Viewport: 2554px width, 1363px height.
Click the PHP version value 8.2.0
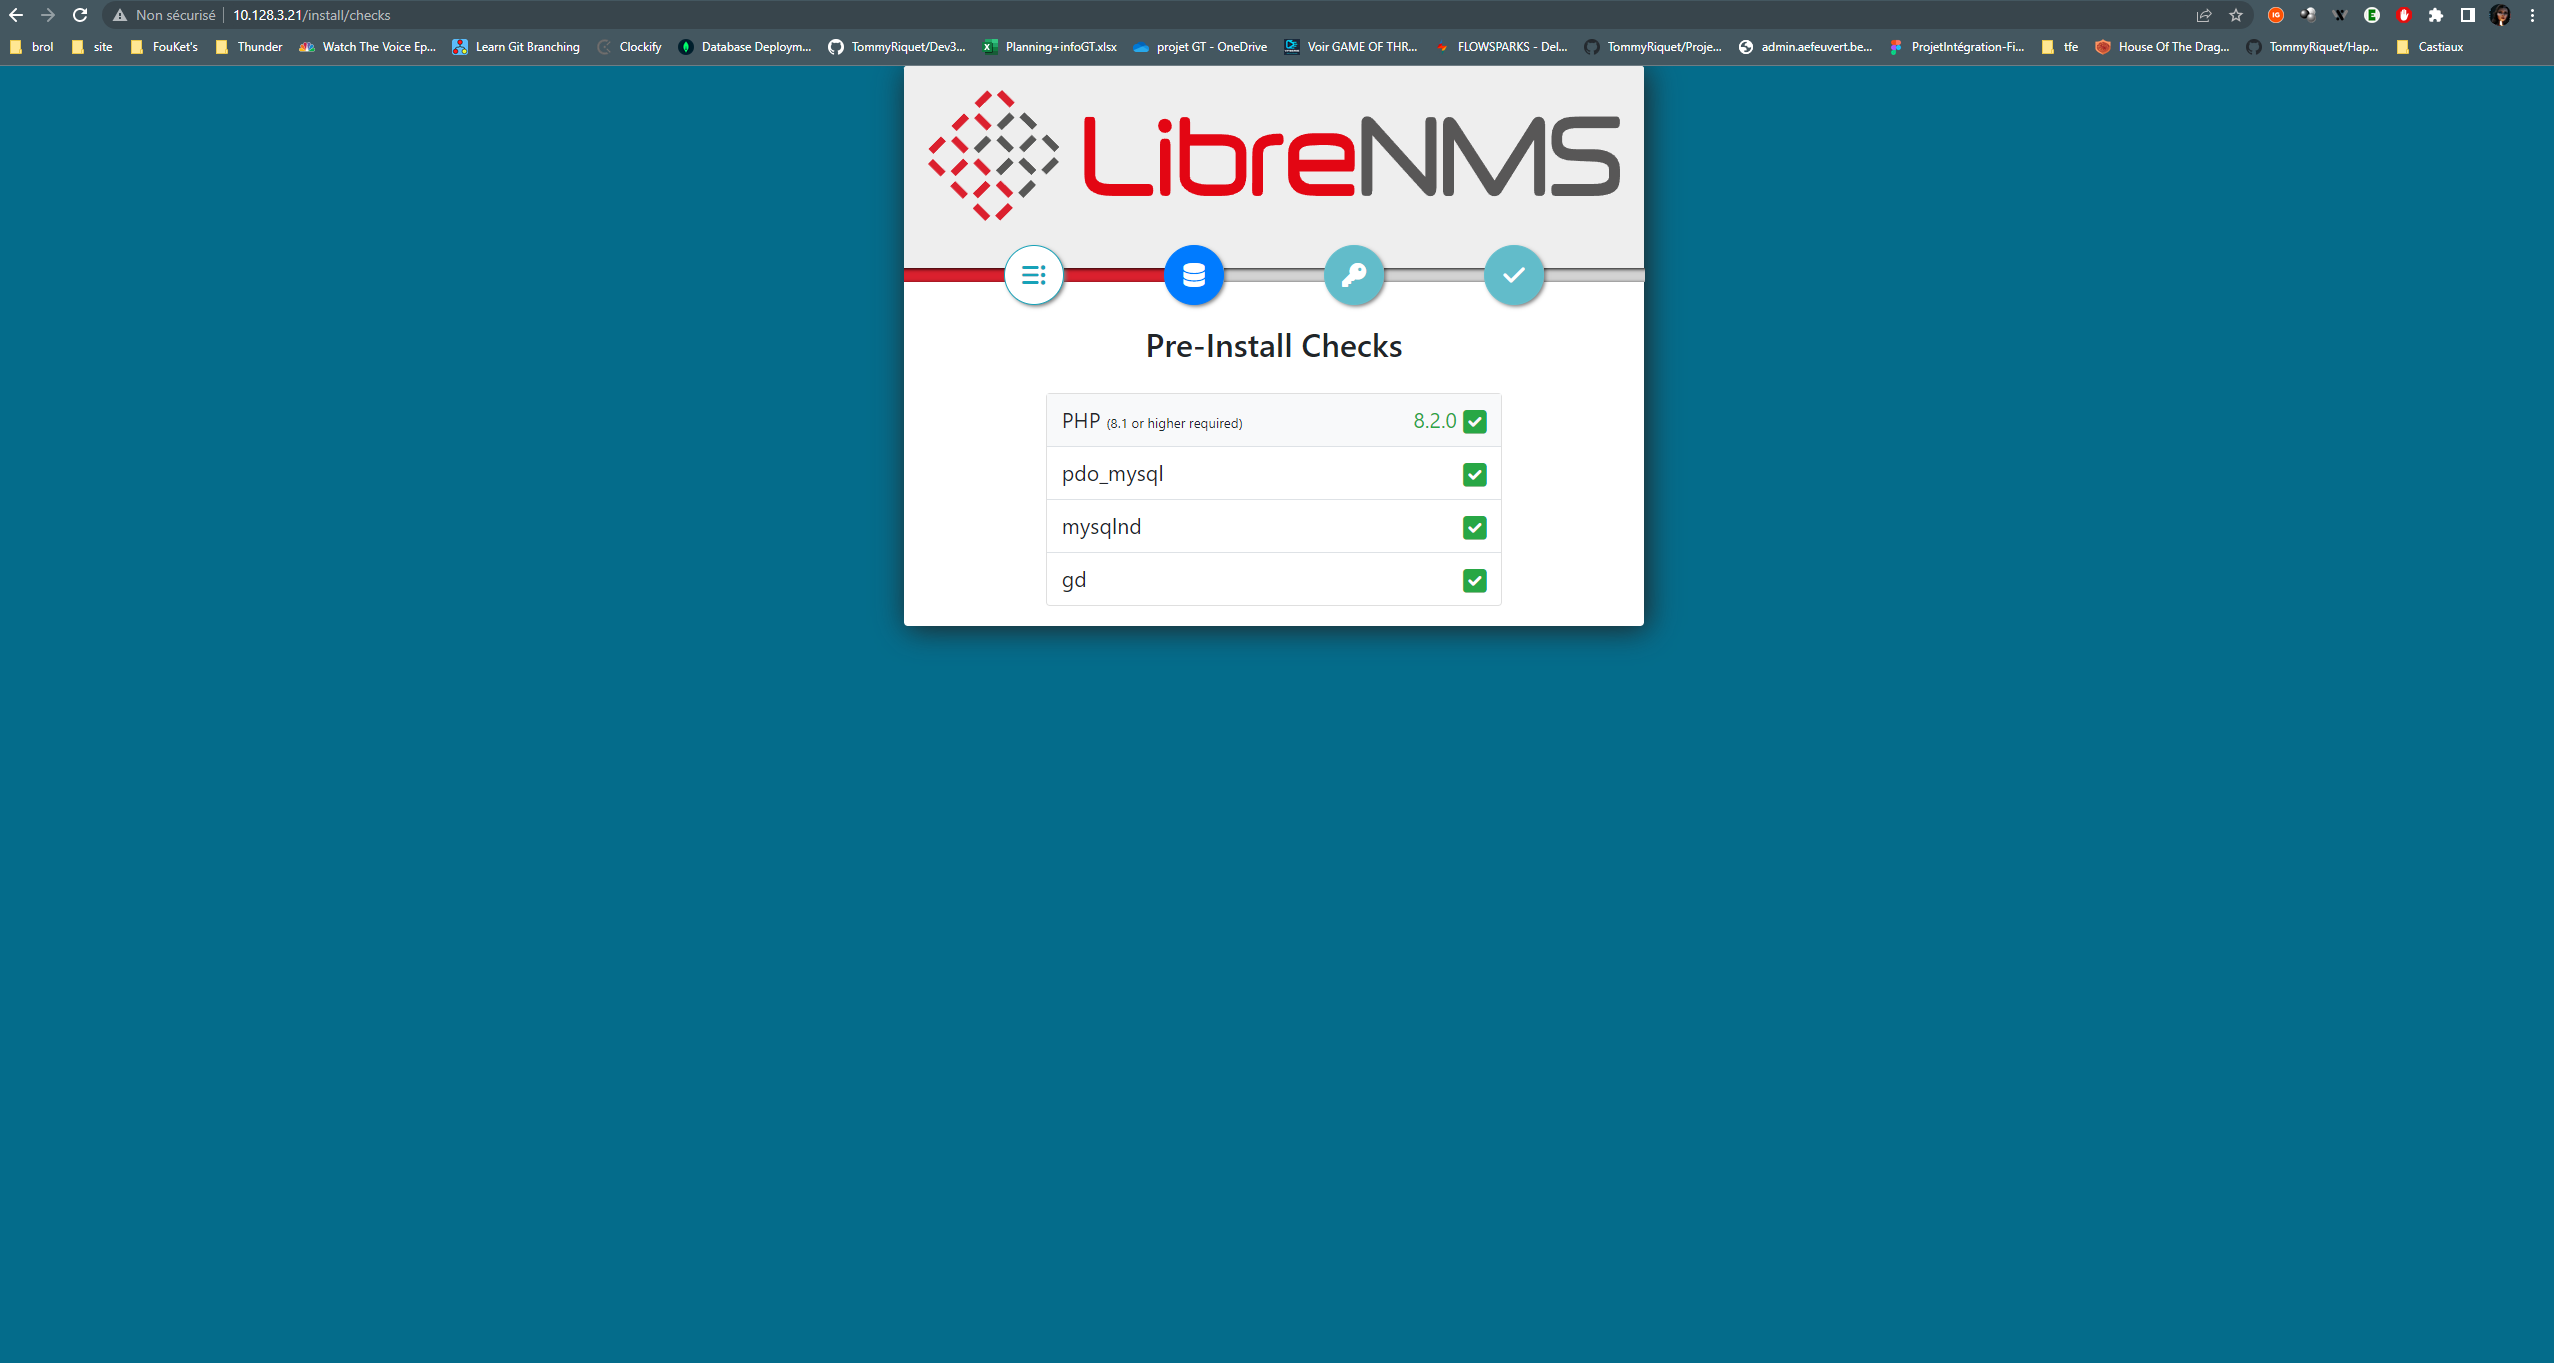[1435, 421]
